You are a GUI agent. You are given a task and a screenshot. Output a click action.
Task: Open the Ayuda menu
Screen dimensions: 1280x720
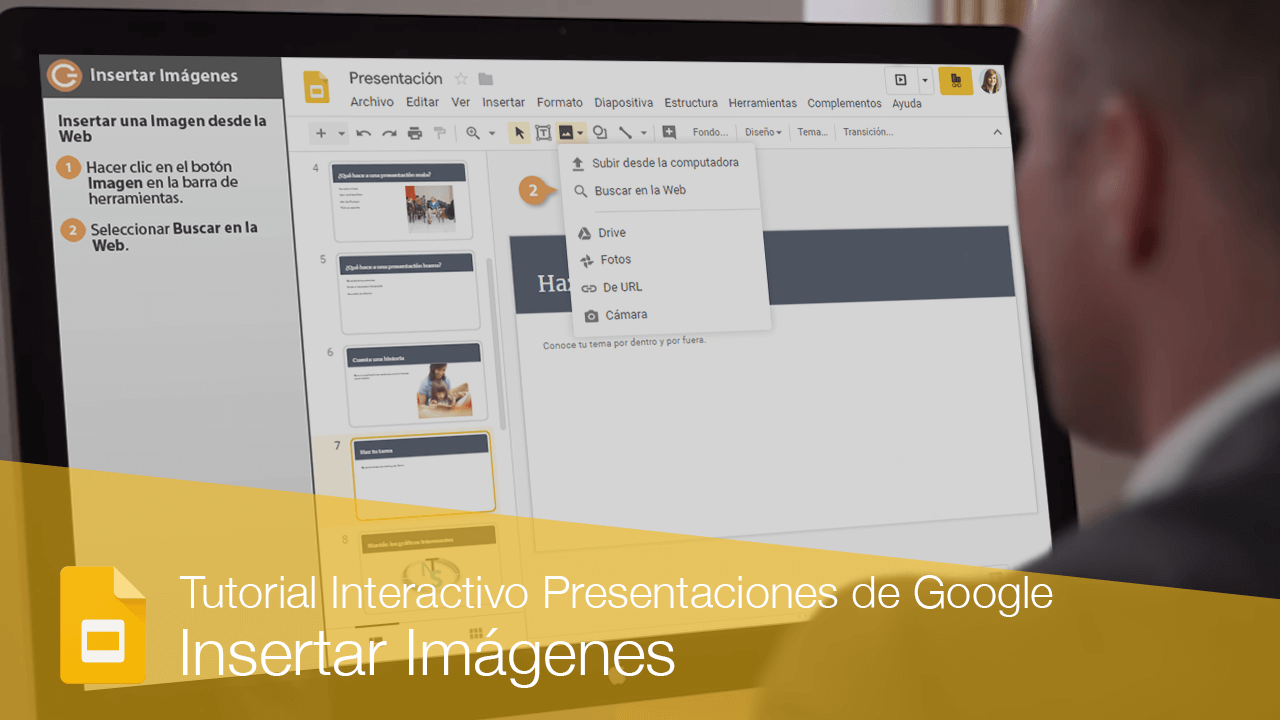click(907, 103)
